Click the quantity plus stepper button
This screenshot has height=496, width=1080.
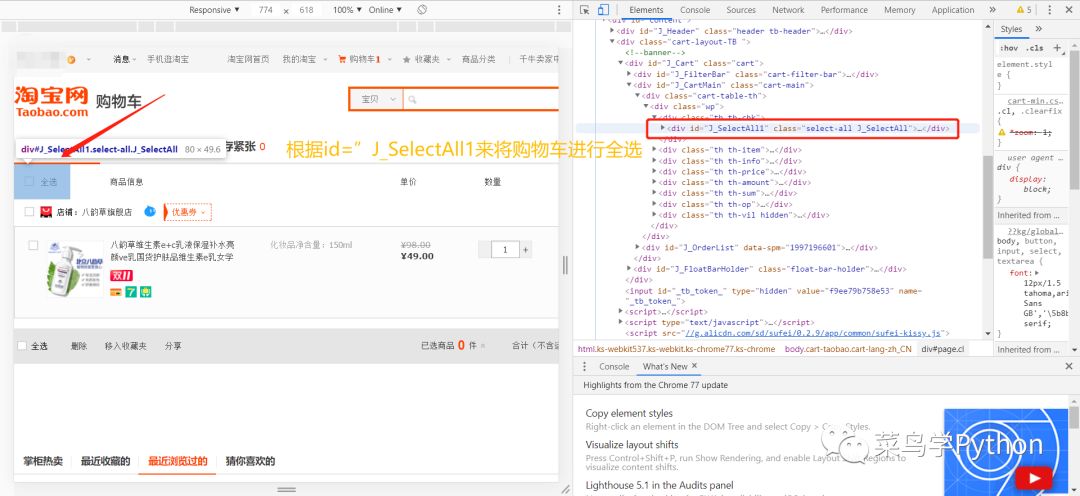point(526,250)
